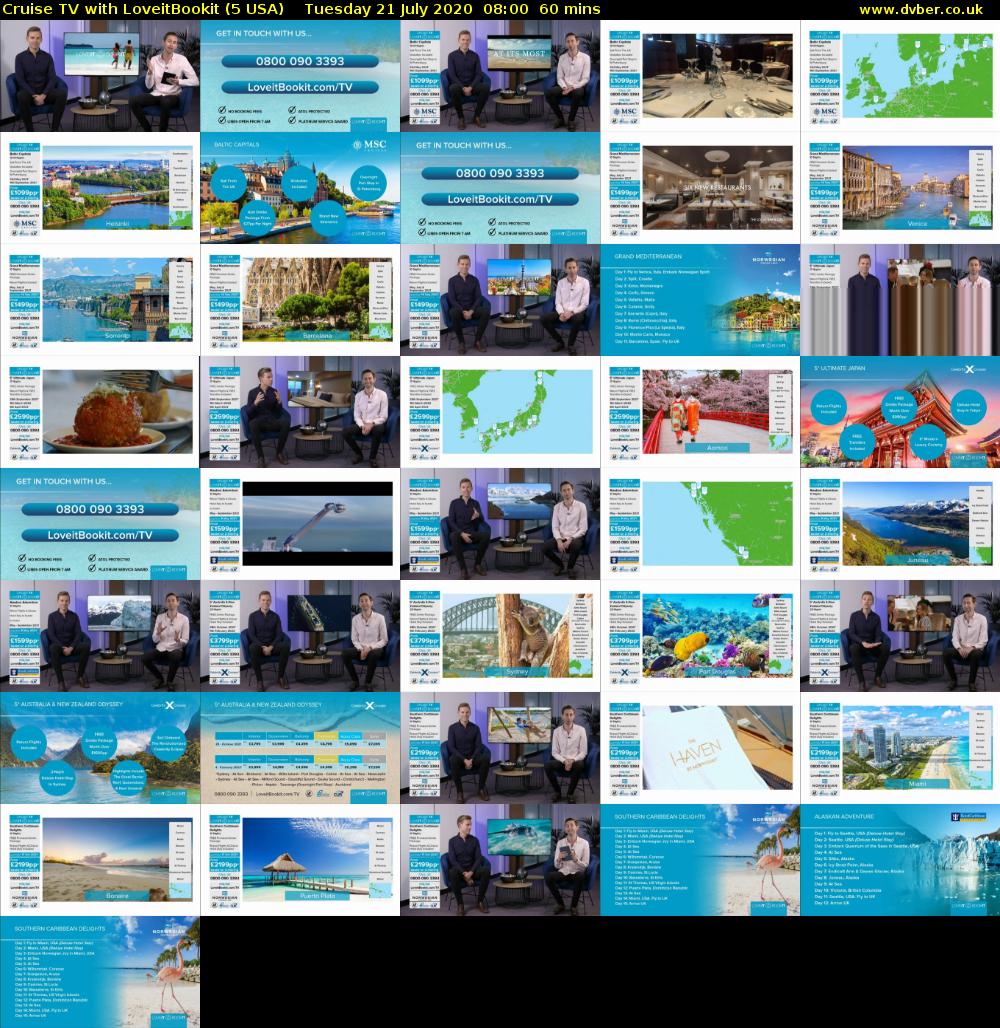Open the thumbnail of hosts with beach couple screen
1000x1028 pixels.
[x=100, y=76]
